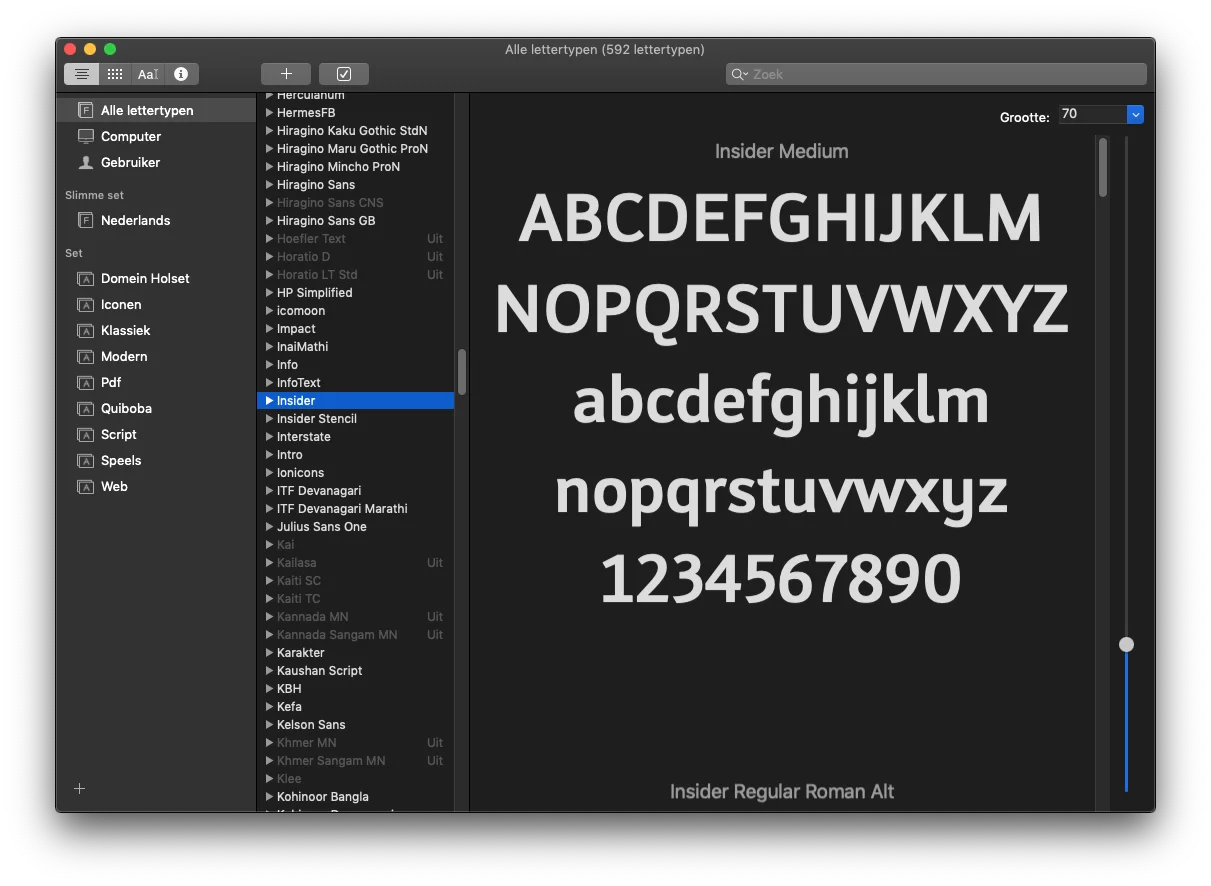Screen dimensions: 1211x886
Task: Expand the Insider font family
Action: [269, 400]
